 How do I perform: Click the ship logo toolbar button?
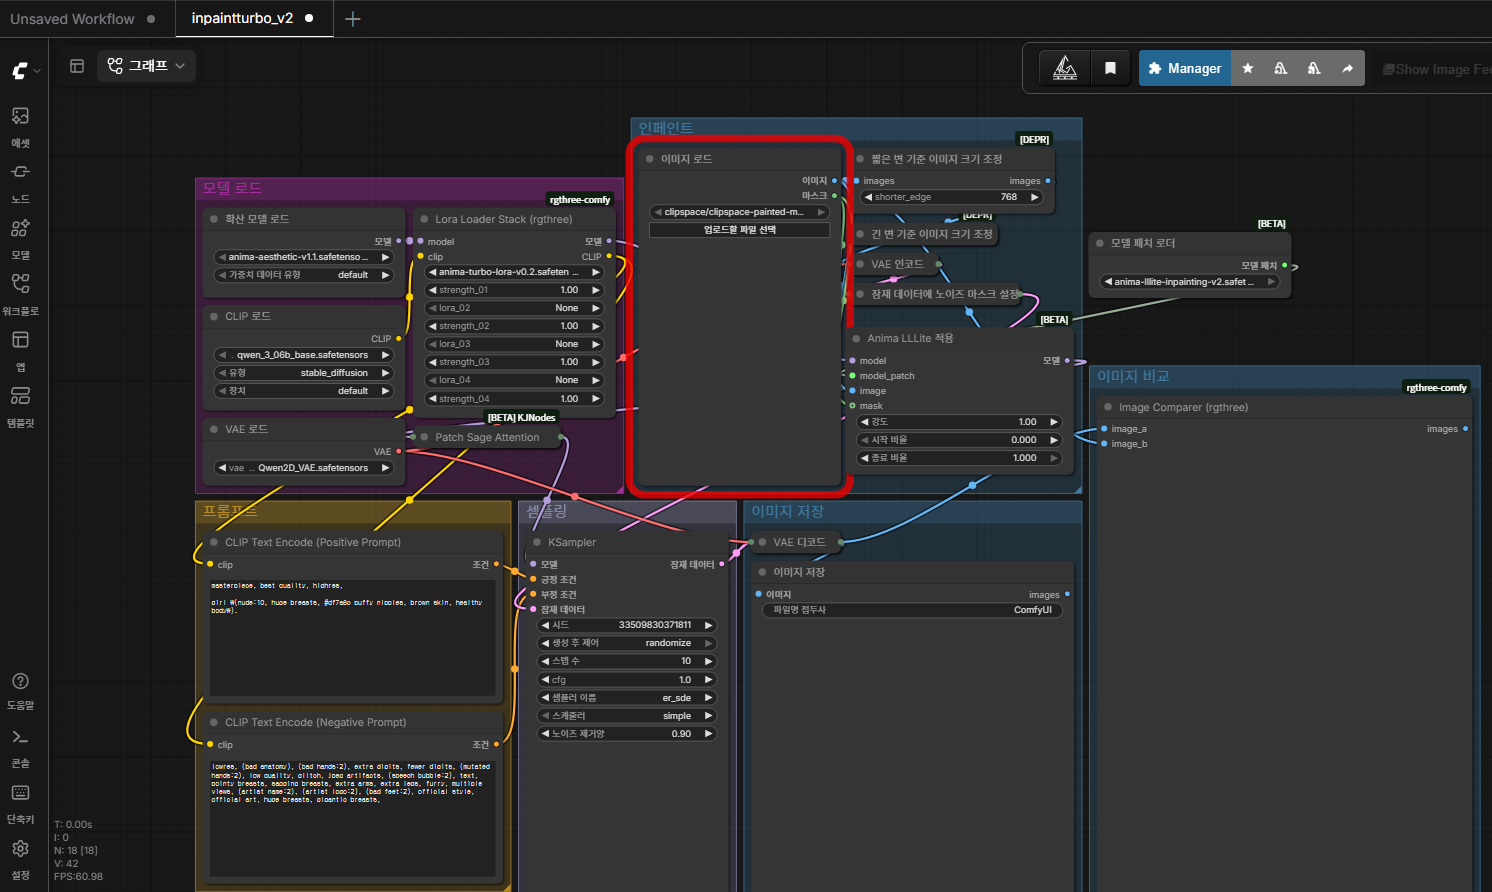tap(1065, 68)
